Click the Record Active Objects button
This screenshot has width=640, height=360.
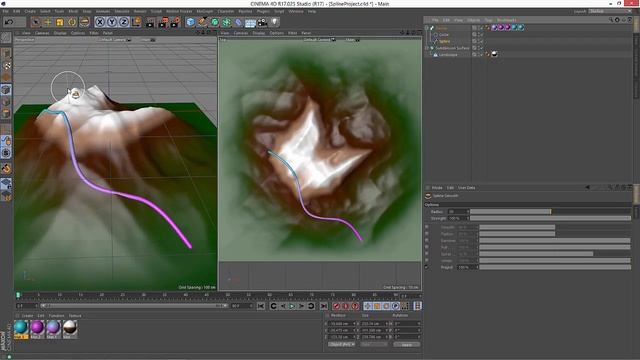pos(336,306)
